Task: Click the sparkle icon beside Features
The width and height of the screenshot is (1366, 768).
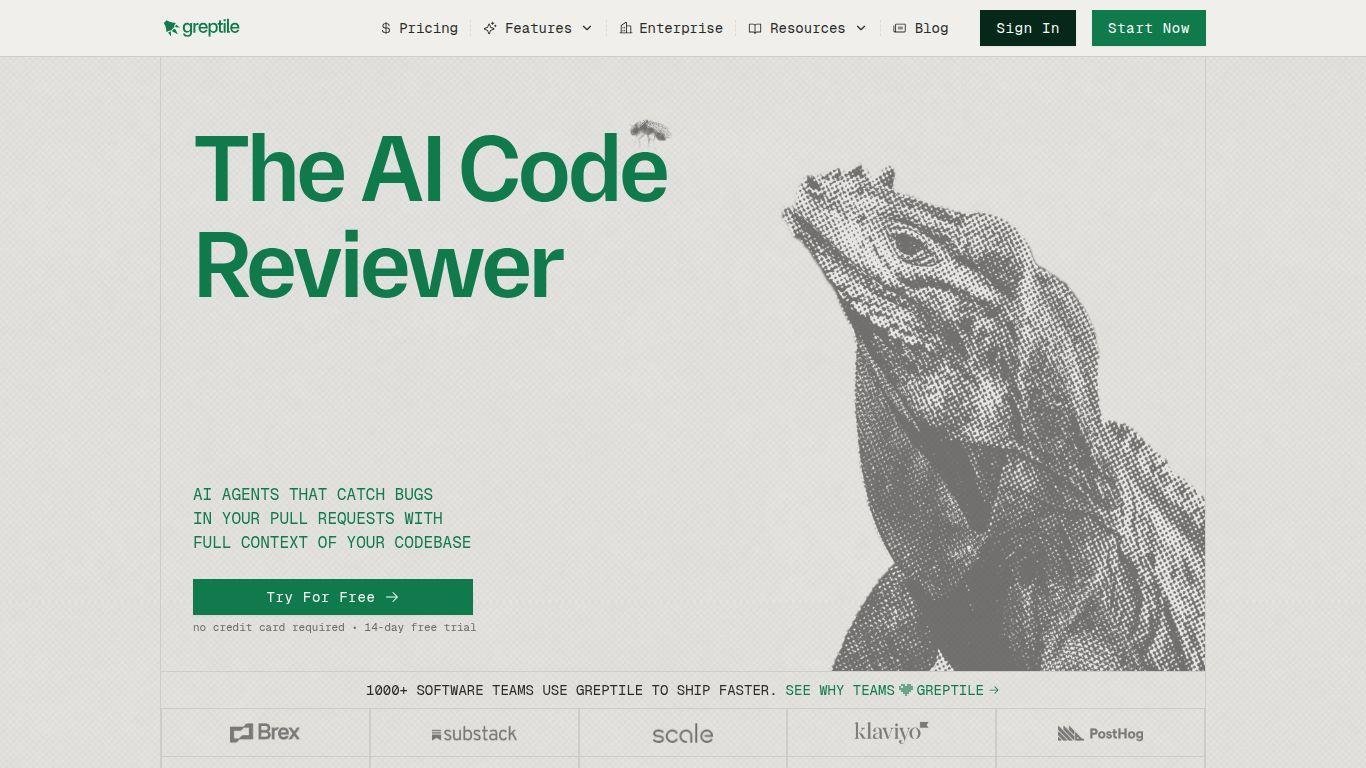Action: pos(490,28)
